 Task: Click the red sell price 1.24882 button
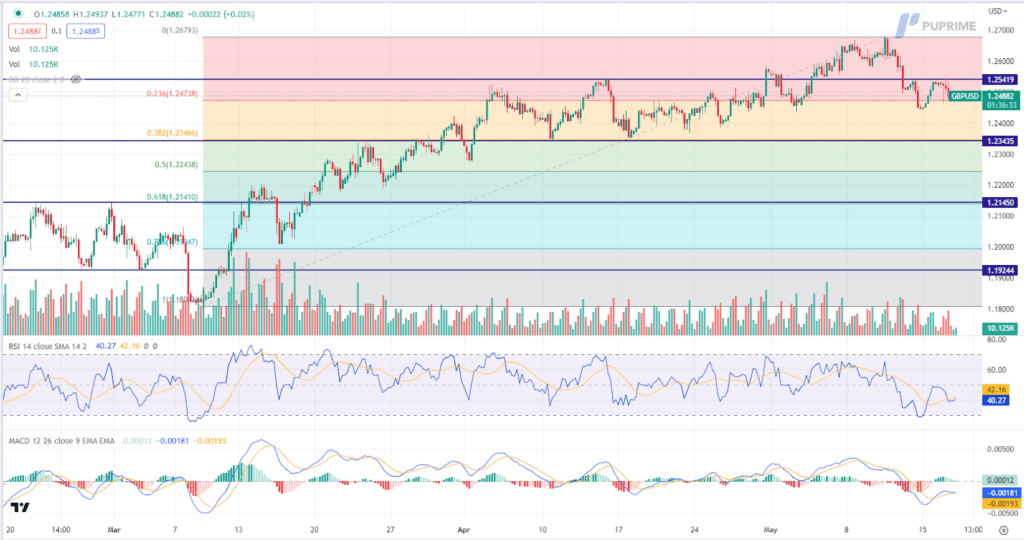[x=27, y=31]
